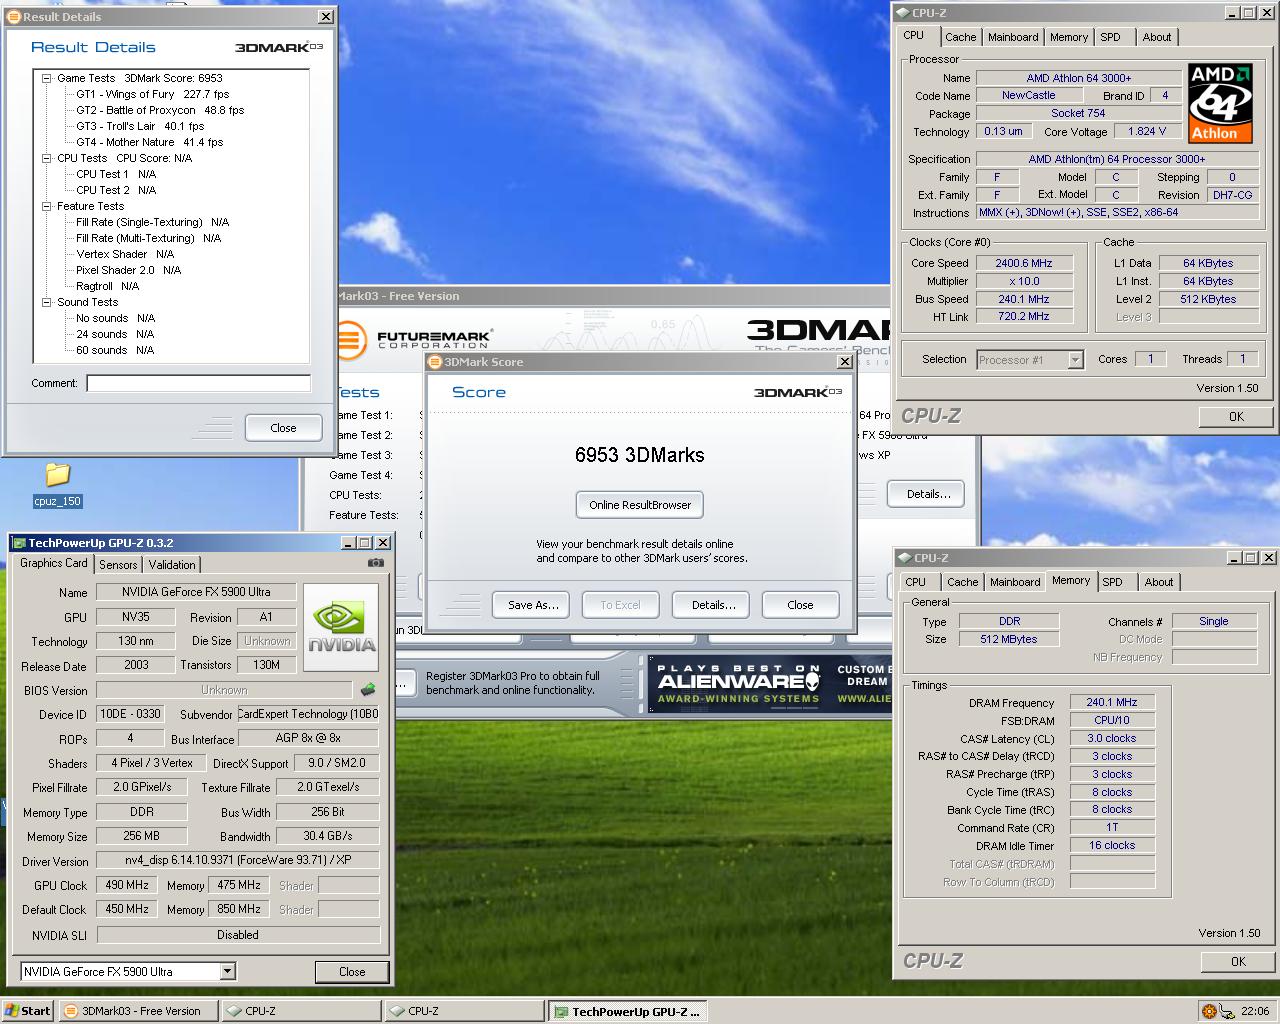The image size is (1280, 1024).
Task: Click the Comment input field
Action: point(198,383)
